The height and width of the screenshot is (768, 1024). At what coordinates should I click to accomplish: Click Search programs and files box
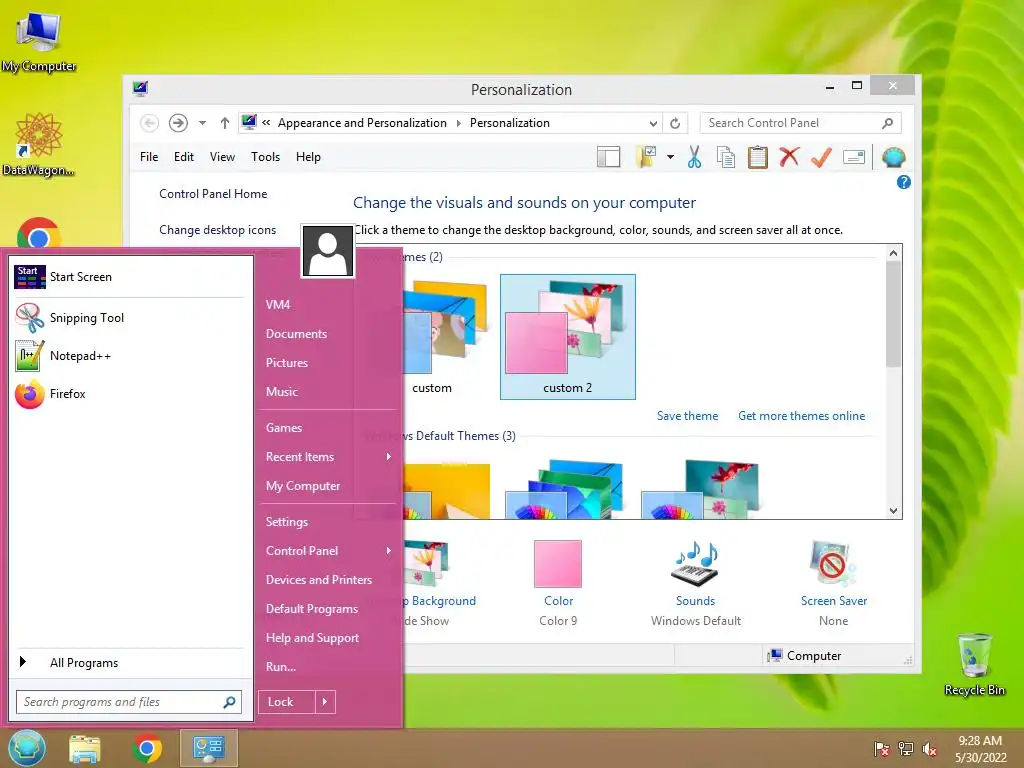[x=129, y=702]
